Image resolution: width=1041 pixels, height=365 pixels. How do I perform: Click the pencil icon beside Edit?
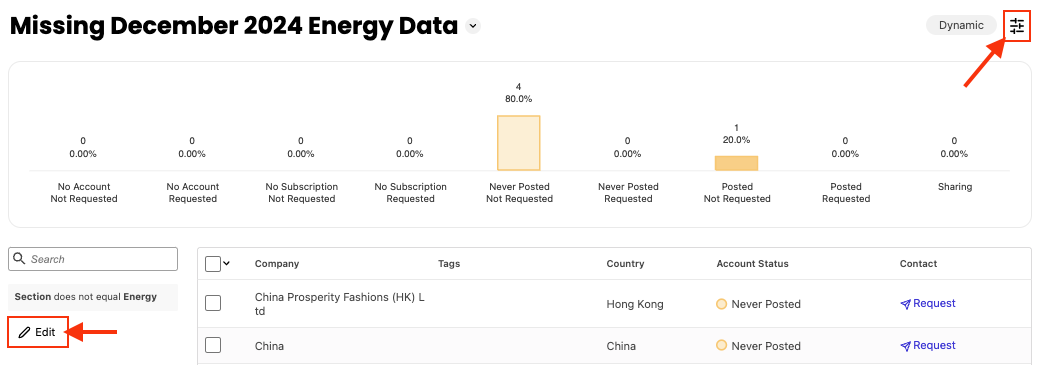pyautogui.click(x=25, y=332)
